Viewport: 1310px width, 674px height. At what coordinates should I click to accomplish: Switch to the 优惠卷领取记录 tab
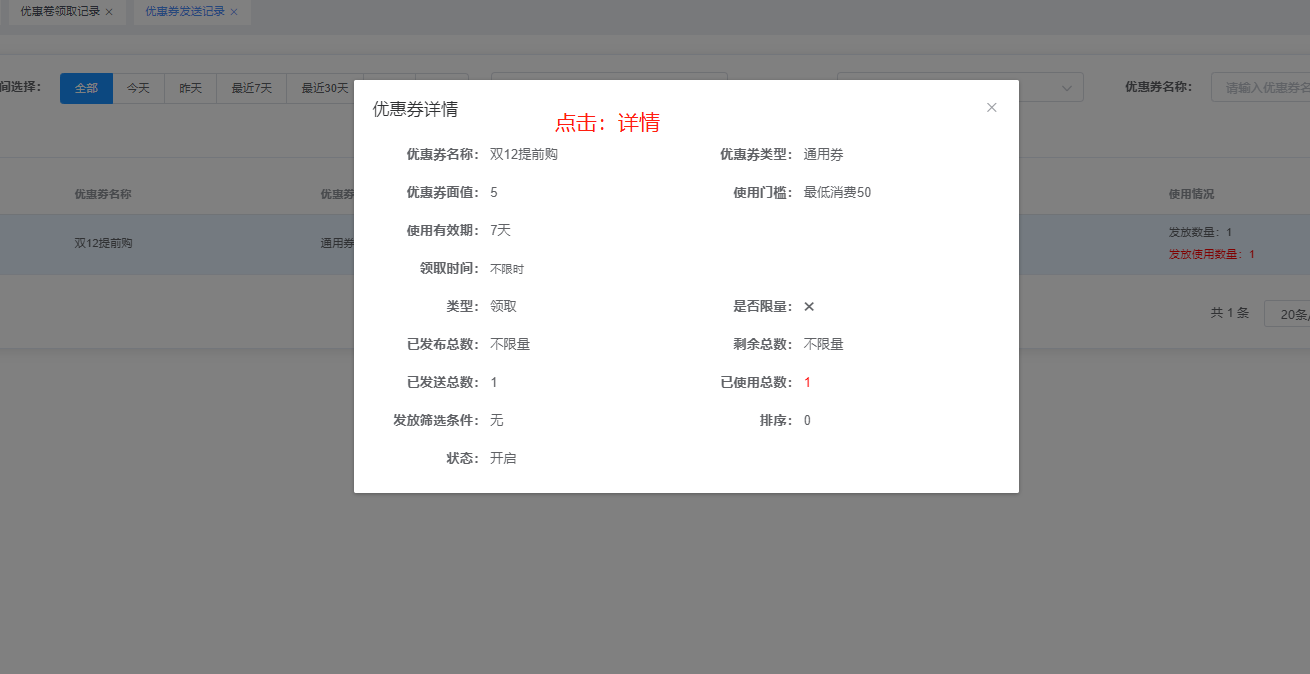[60, 12]
